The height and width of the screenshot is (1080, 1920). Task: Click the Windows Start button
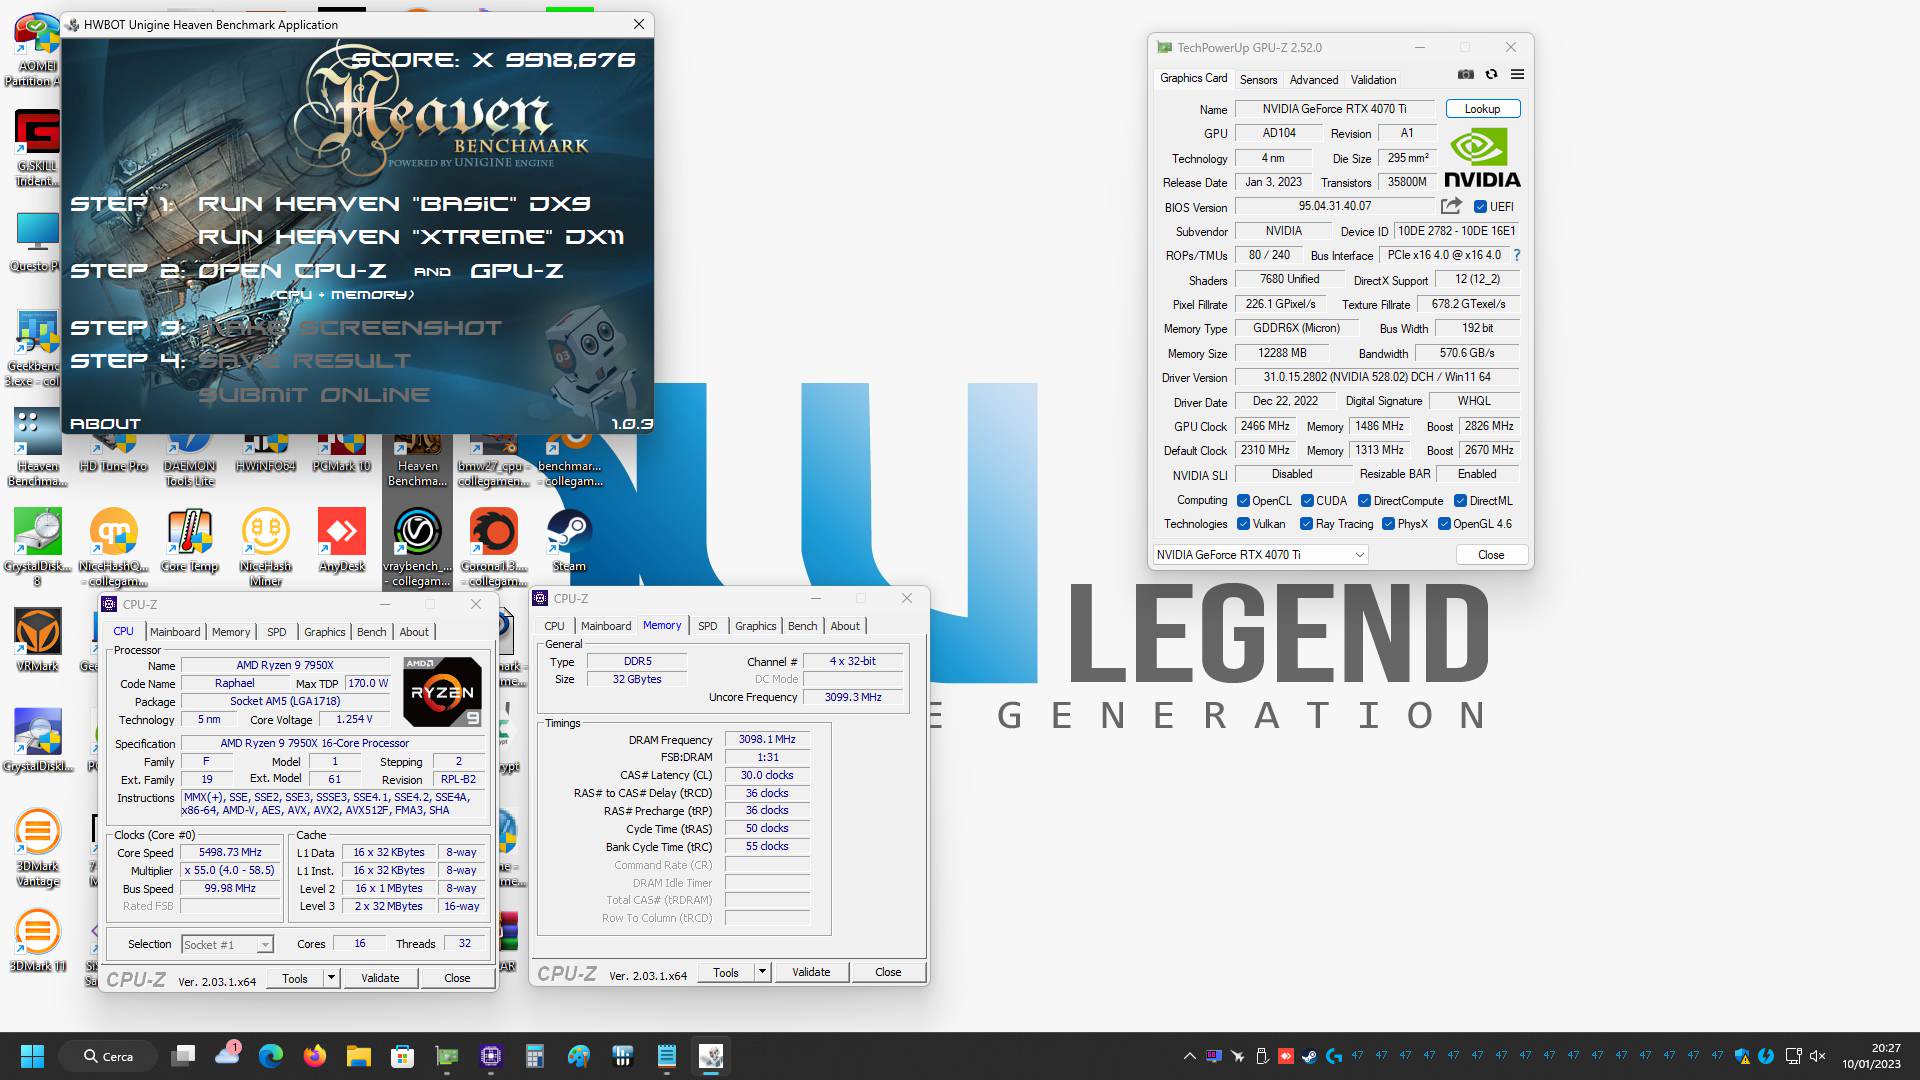33,1056
